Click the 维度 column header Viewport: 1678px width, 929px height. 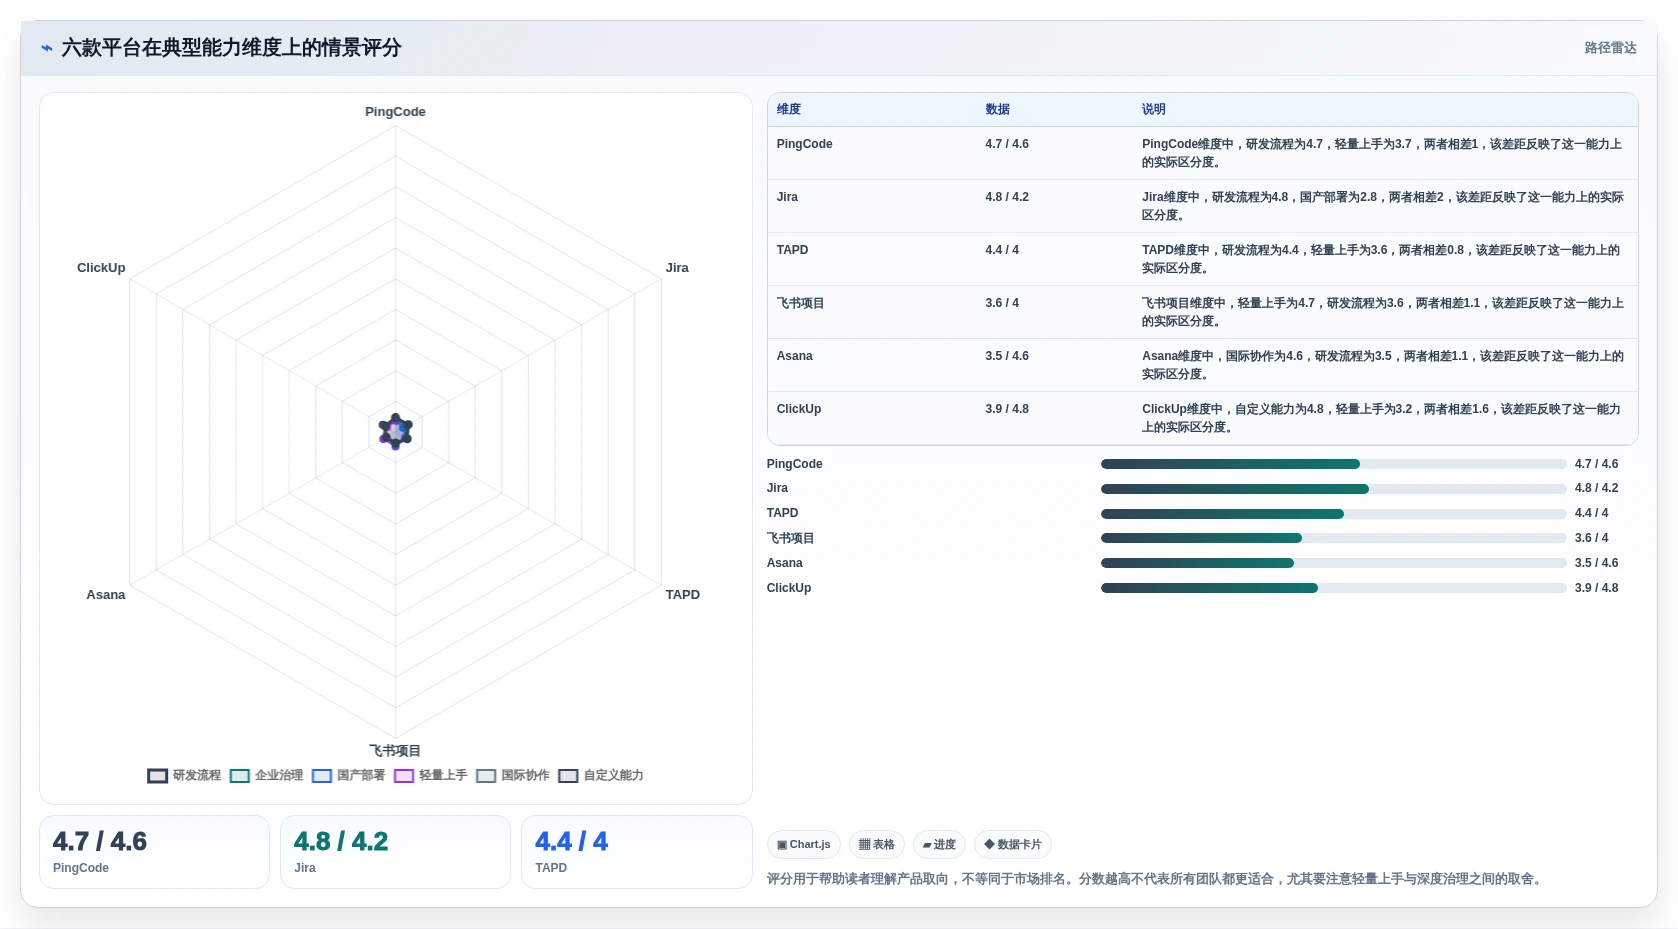coord(789,109)
